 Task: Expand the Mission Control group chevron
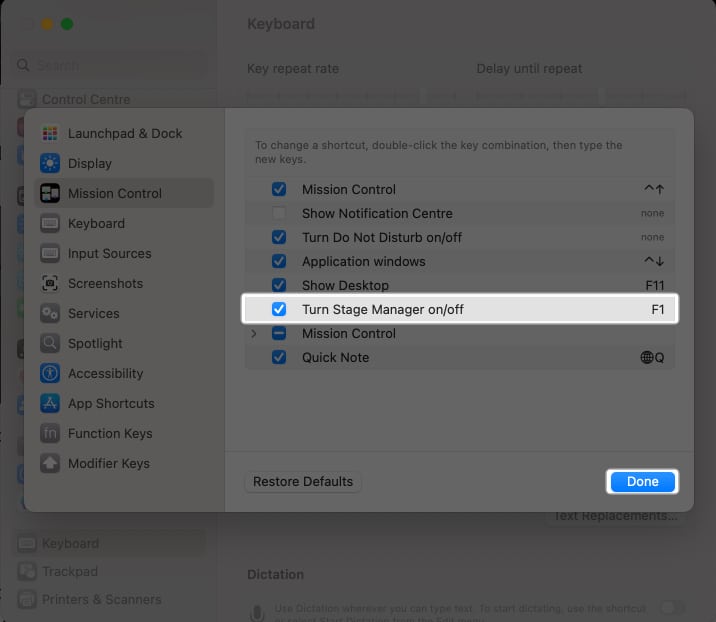coord(254,333)
